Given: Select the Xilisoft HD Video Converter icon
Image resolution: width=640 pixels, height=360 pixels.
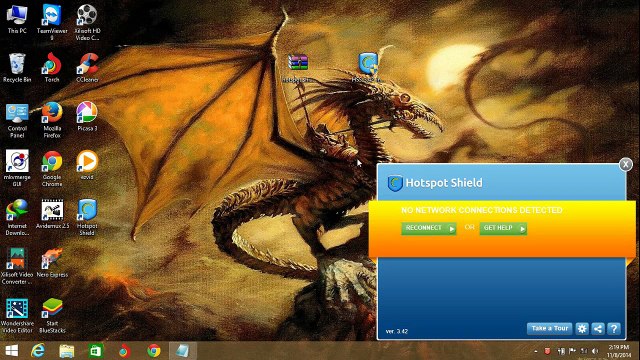Looking at the screenshot, I should pos(87,23).
